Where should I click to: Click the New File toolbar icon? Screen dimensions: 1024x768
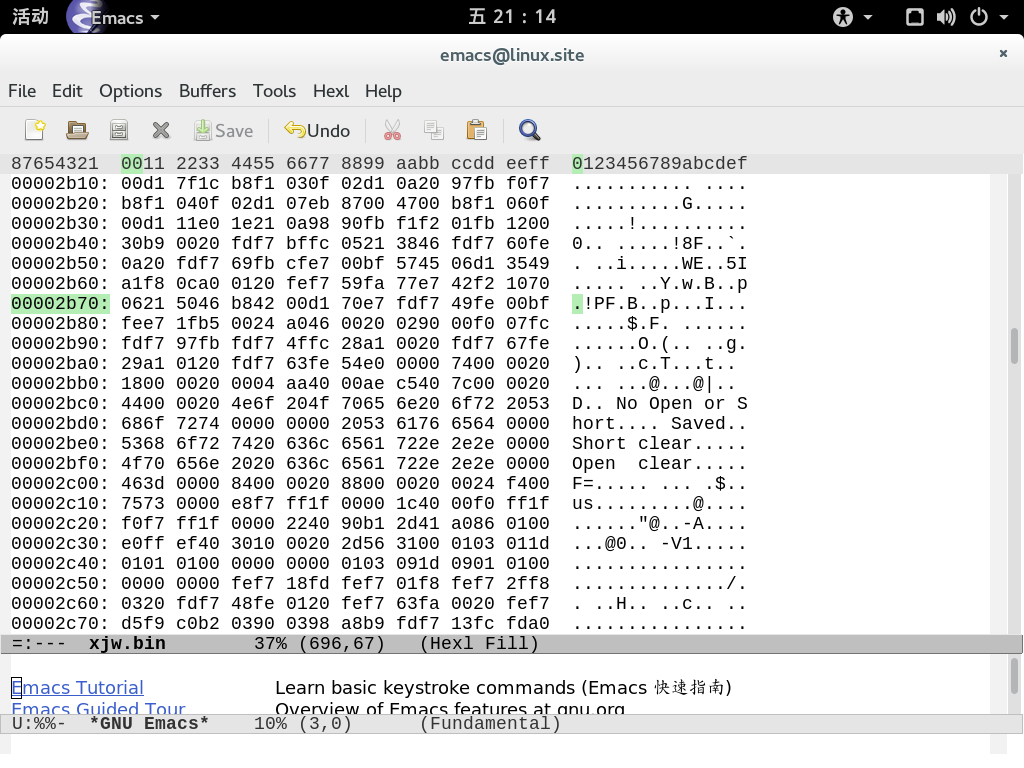coord(35,130)
